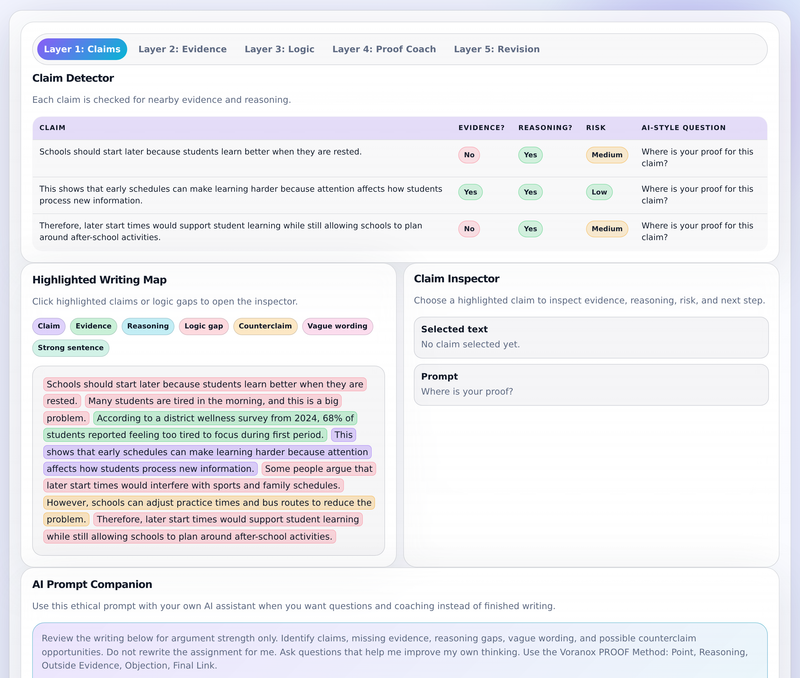The image size is (800, 678).
Task: Click the Vague wording legend chip
Action: click(337, 326)
